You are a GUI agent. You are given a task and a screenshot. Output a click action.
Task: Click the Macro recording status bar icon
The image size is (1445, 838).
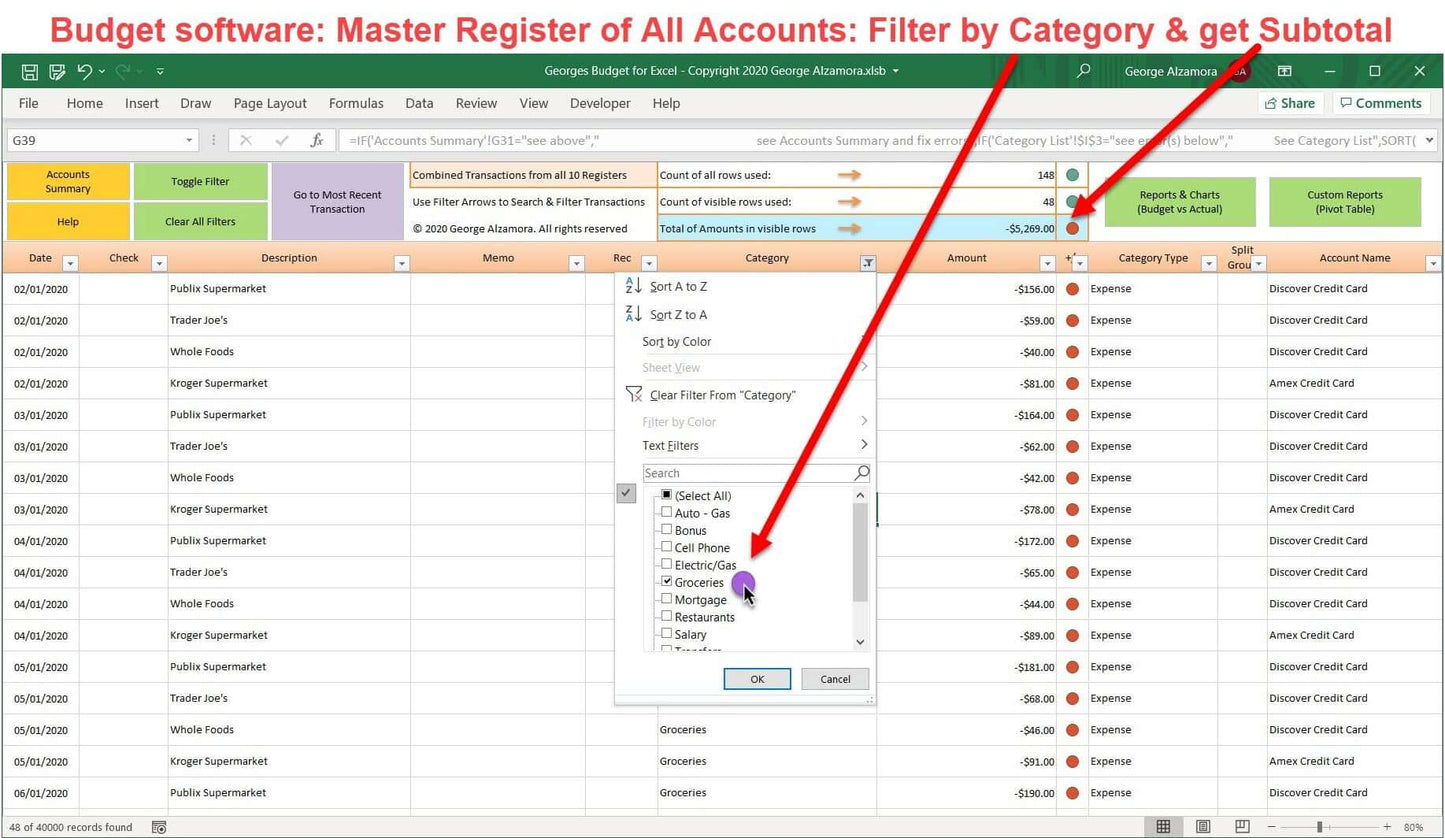tap(159, 827)
